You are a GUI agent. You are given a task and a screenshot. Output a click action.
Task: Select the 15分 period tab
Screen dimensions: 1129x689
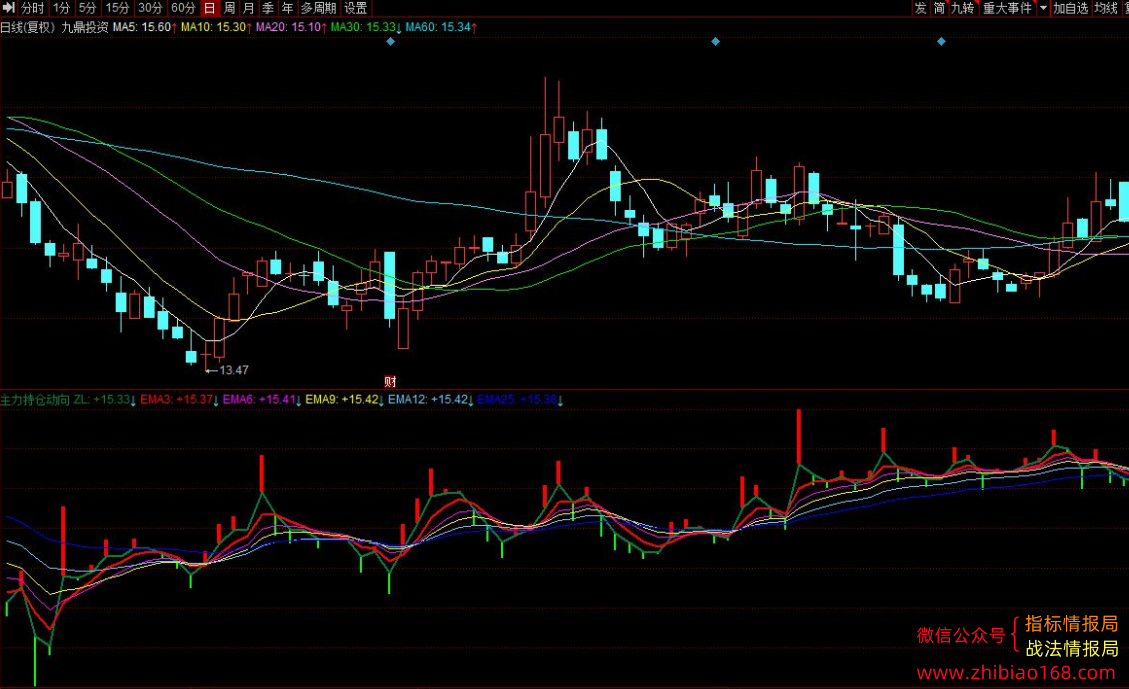(x=117, y=8)
